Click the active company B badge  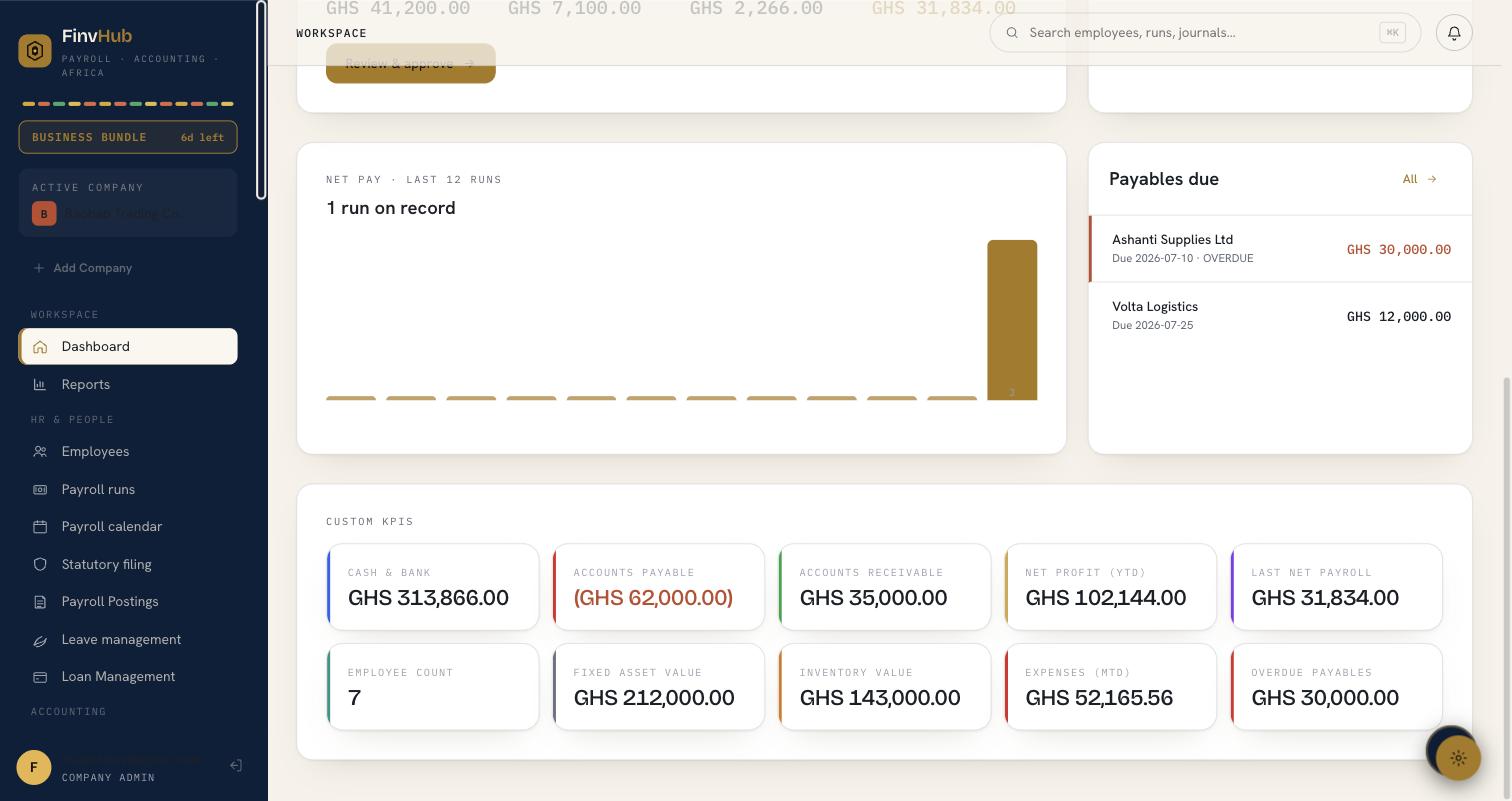44,214
